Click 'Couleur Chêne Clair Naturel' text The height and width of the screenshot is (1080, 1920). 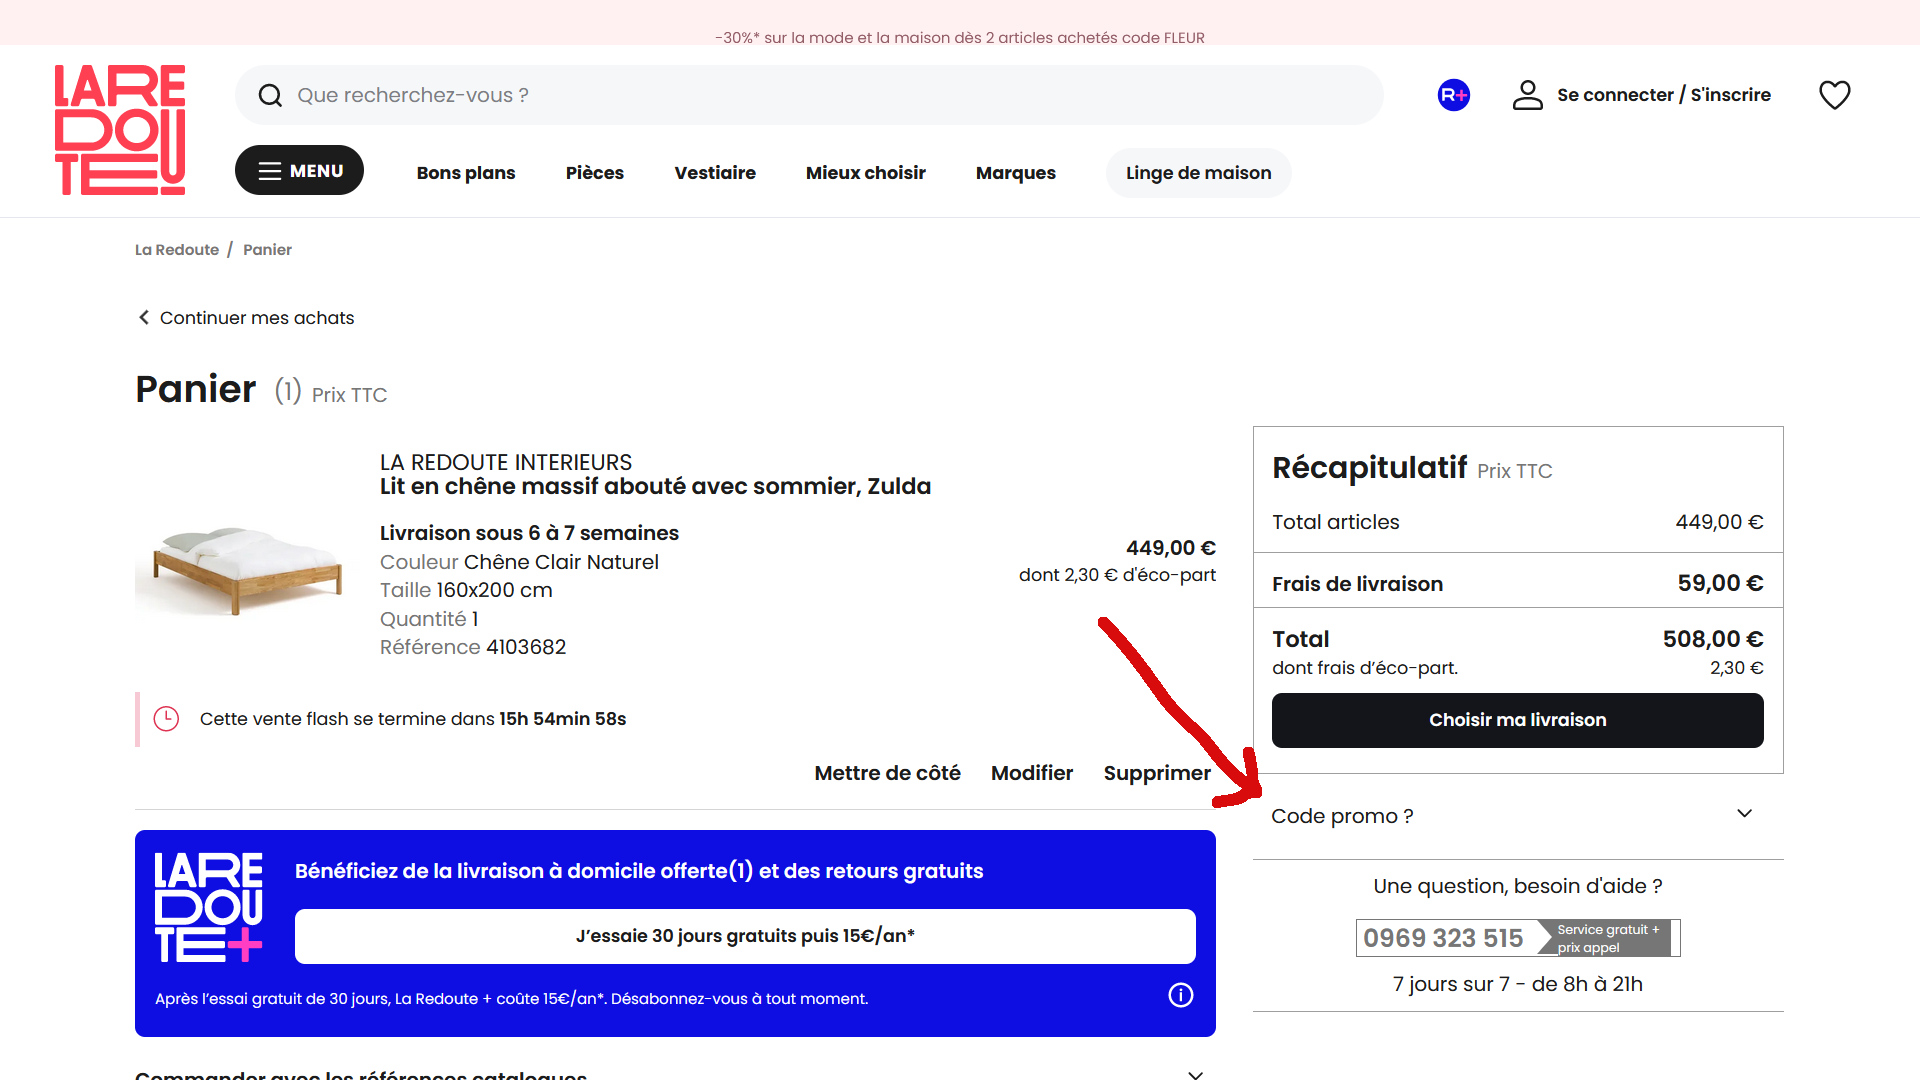519,562
